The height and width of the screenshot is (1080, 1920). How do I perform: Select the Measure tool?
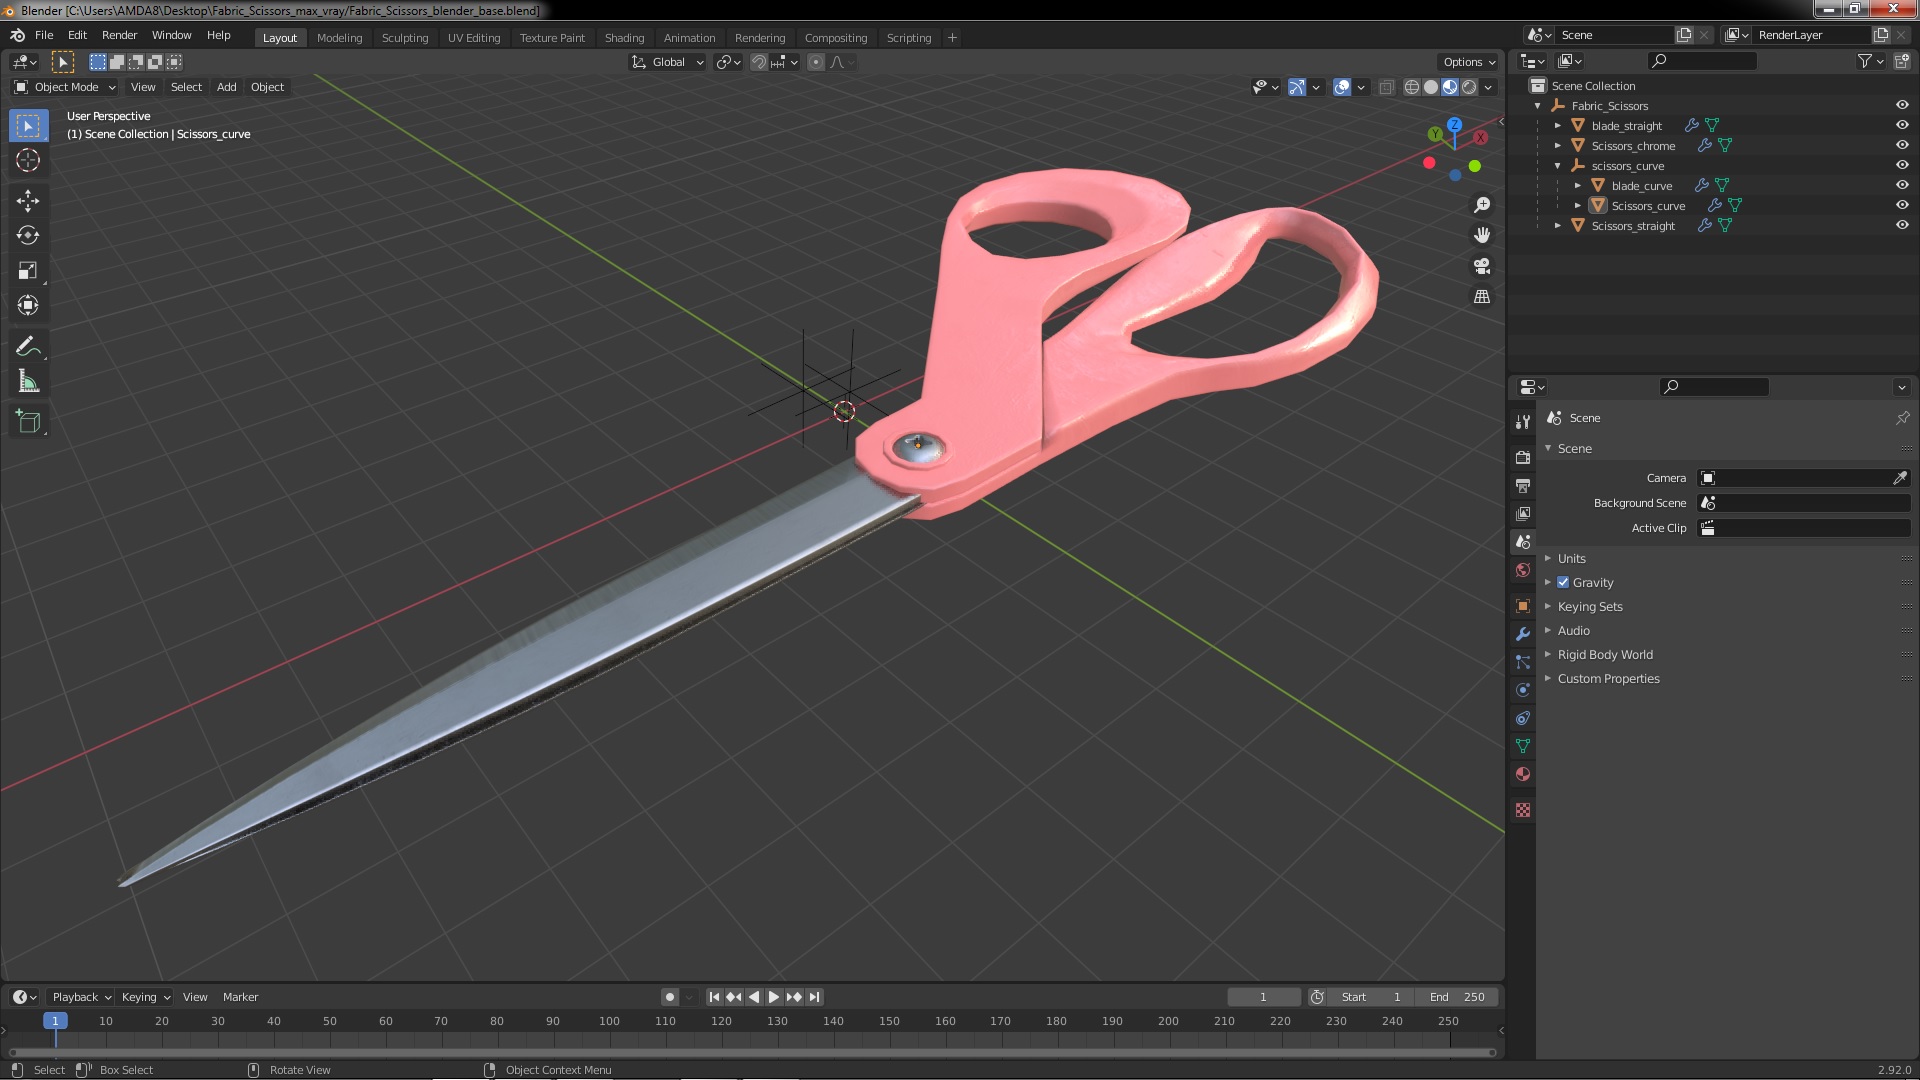[28, 381]
